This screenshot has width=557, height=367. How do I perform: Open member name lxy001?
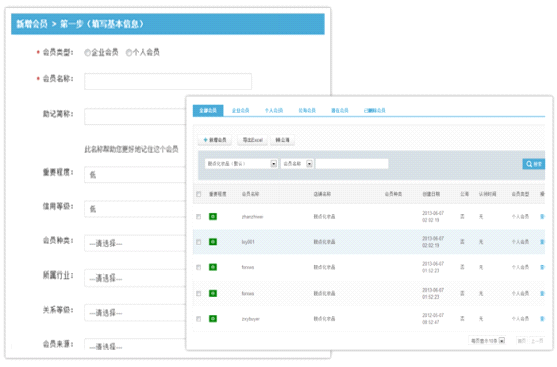[248, 242]
